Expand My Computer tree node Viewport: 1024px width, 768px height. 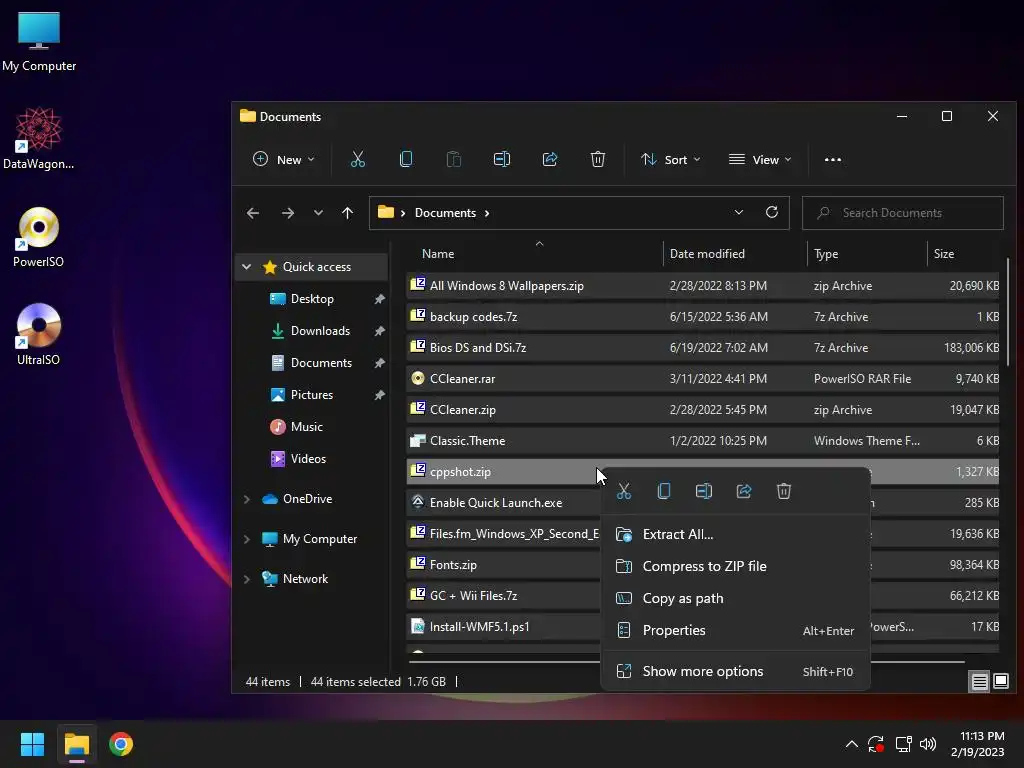click(247, 539)
